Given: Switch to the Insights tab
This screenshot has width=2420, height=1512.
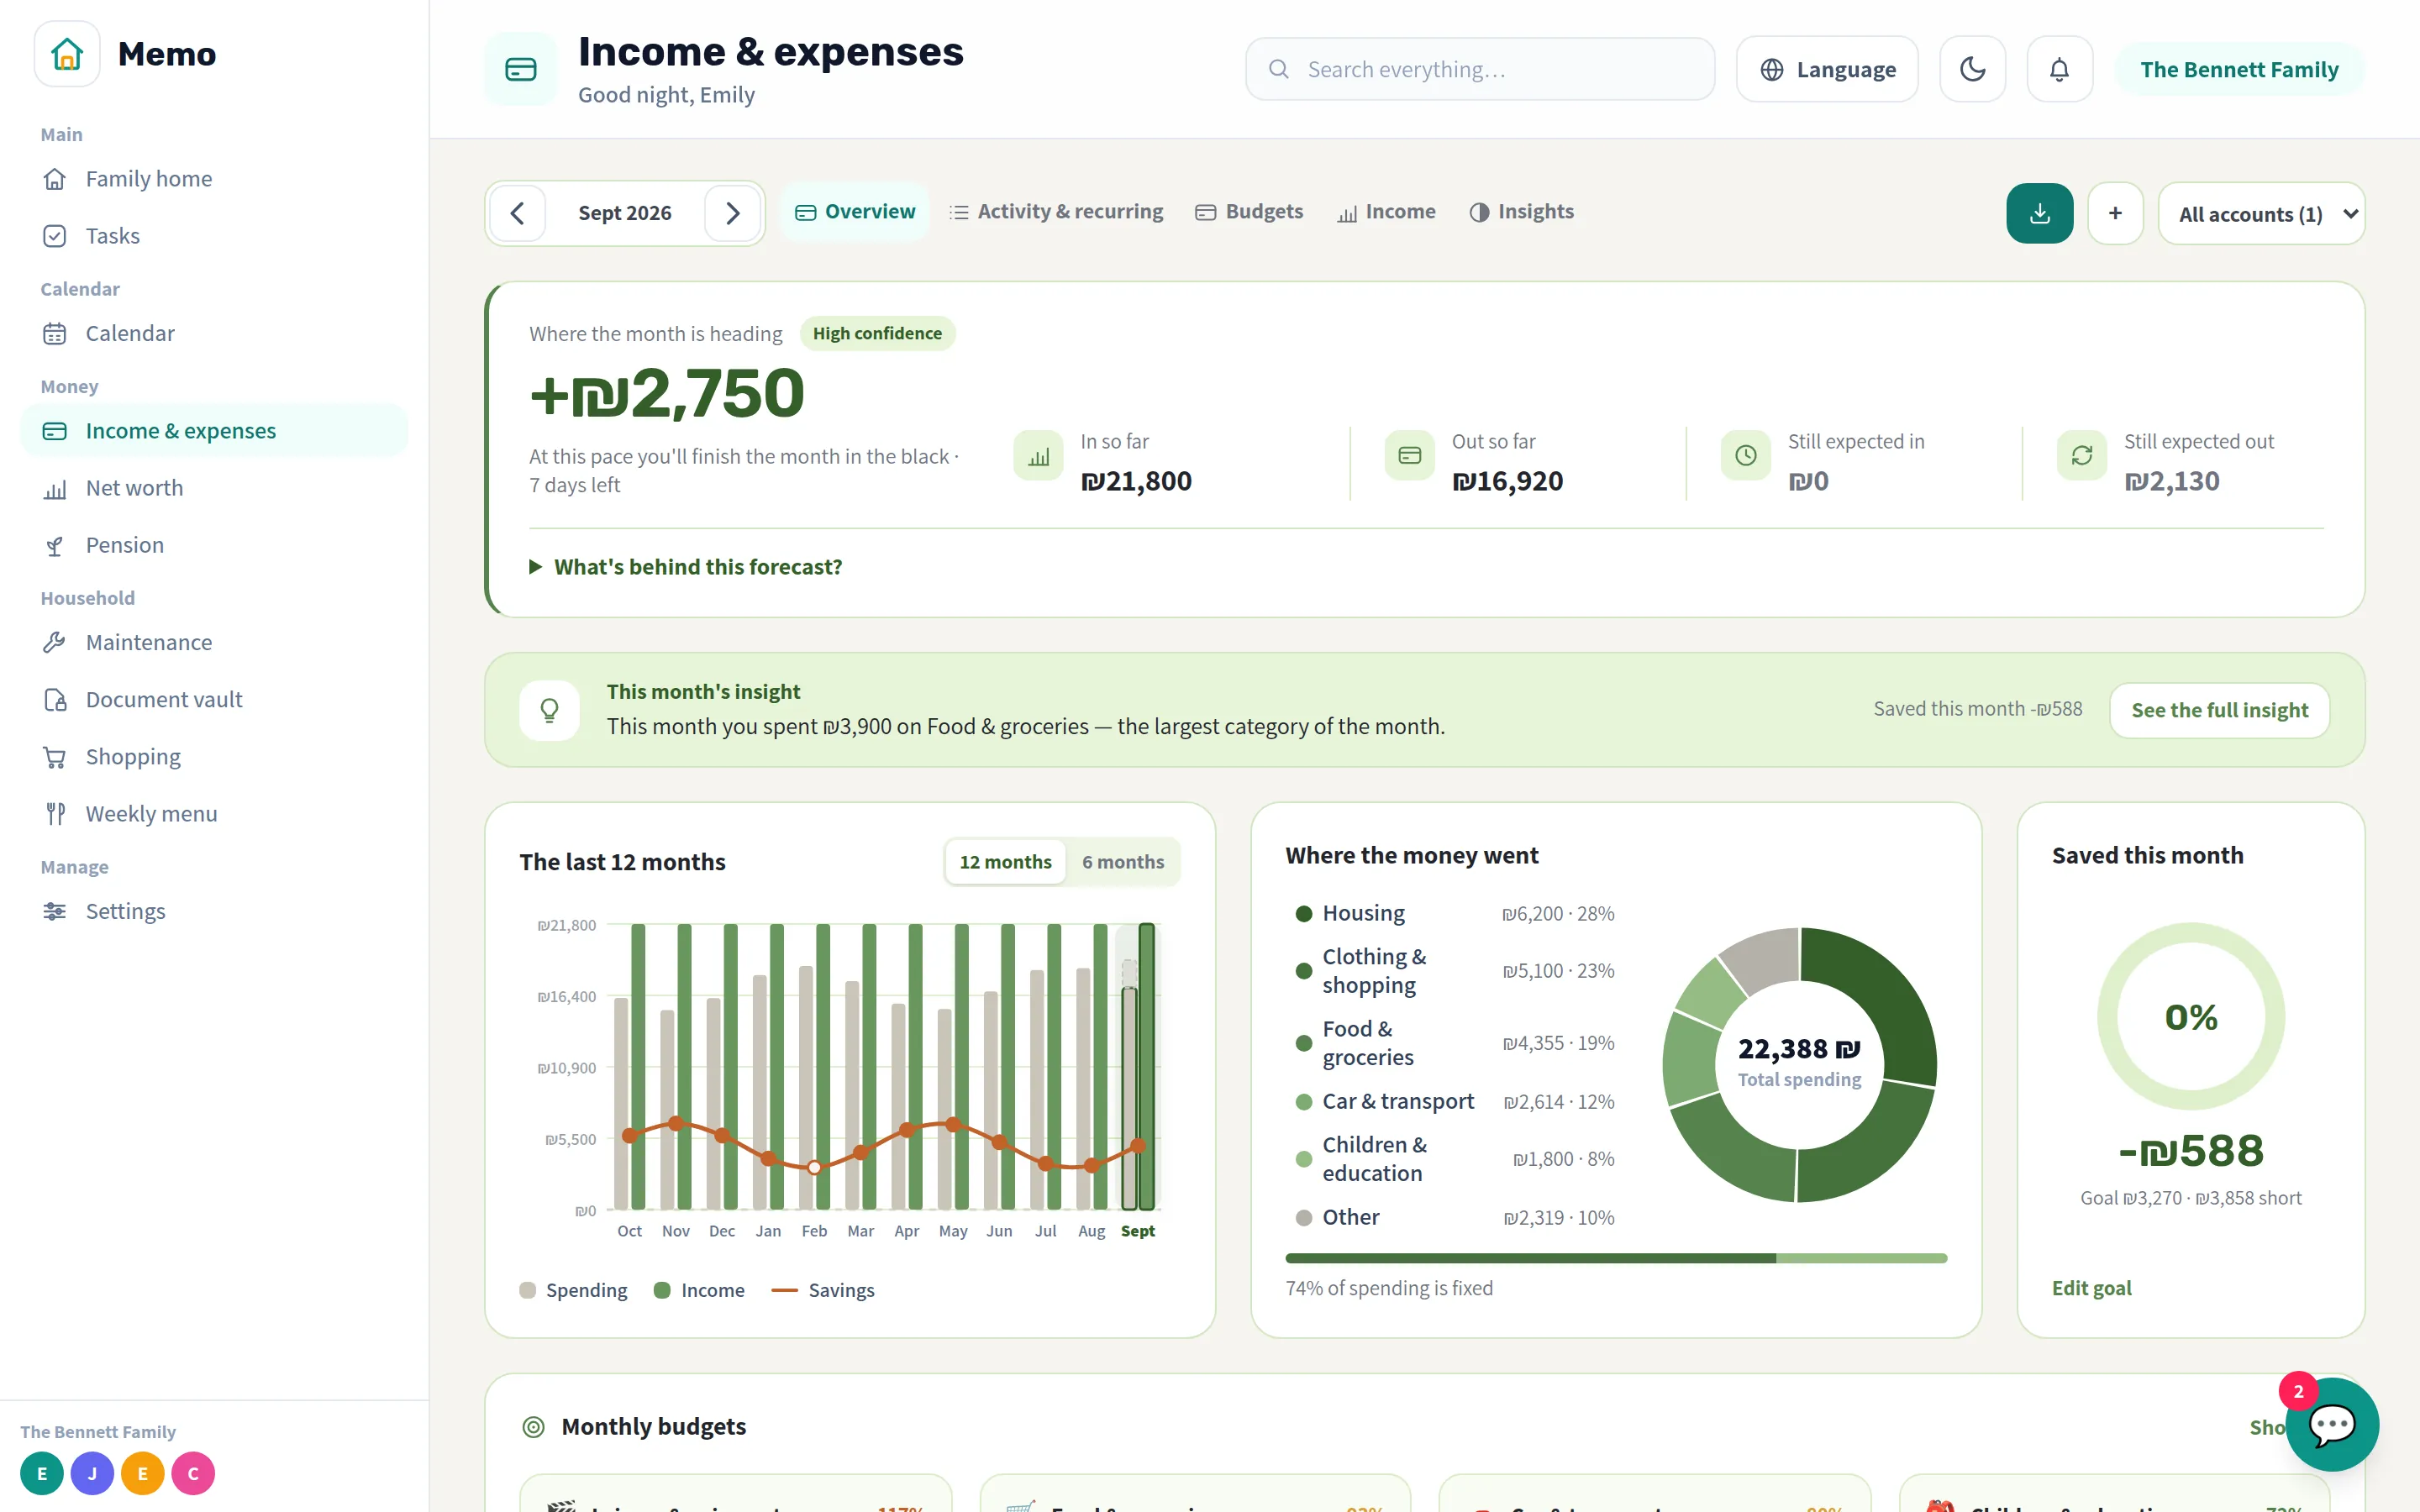Looking at the screenshot, I should tap(1522, 212).
